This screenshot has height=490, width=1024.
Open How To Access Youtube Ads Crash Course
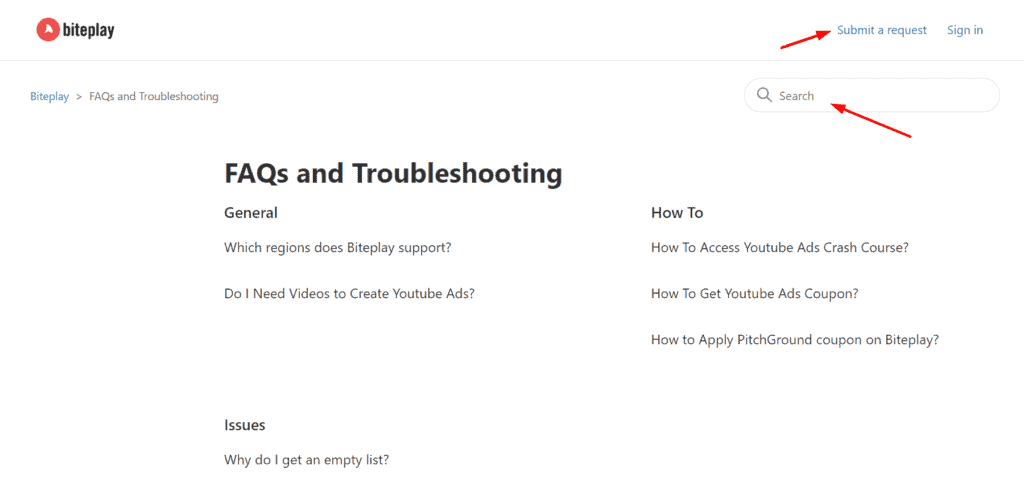[780, 248]
